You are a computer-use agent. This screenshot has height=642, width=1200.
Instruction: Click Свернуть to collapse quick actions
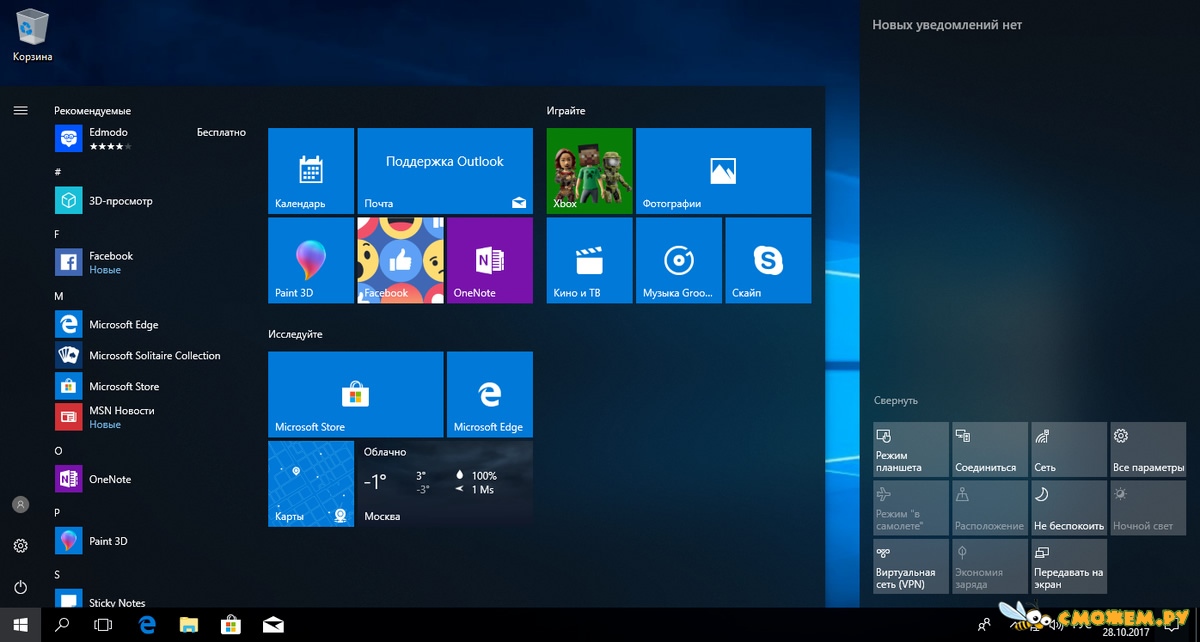click(895, 400)
